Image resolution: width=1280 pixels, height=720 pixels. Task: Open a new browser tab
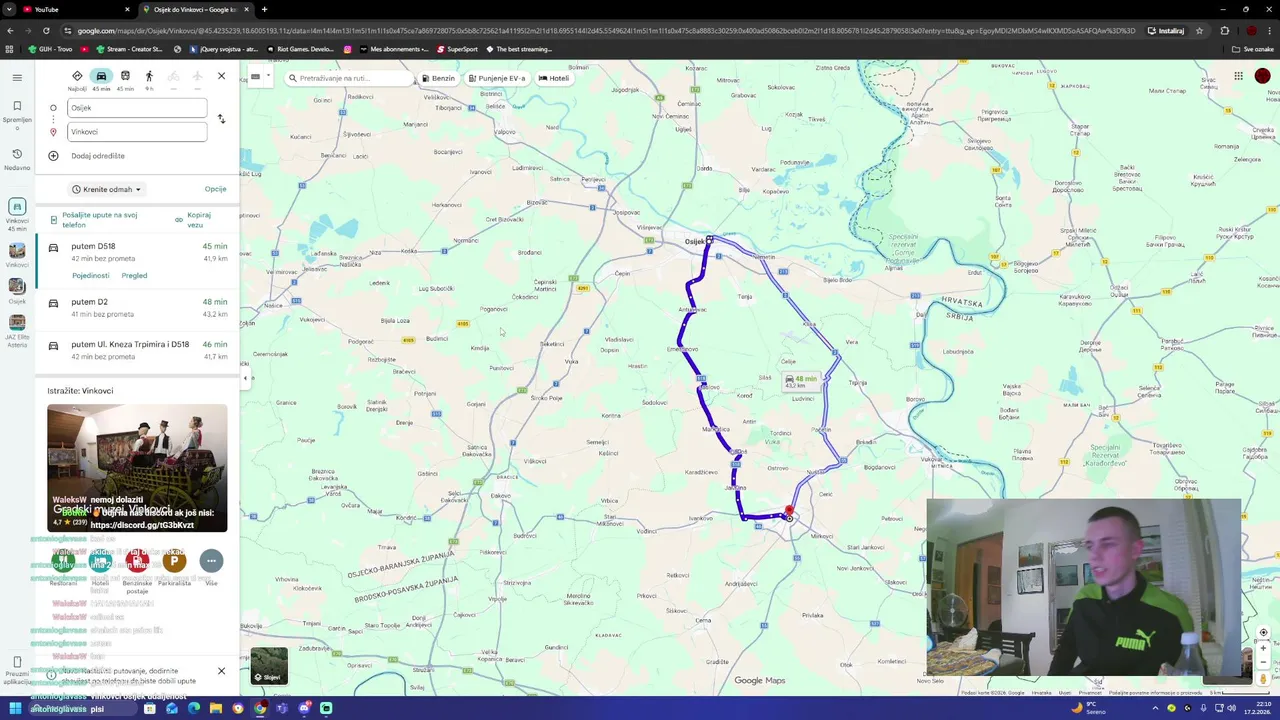click(x=264, y=9)
